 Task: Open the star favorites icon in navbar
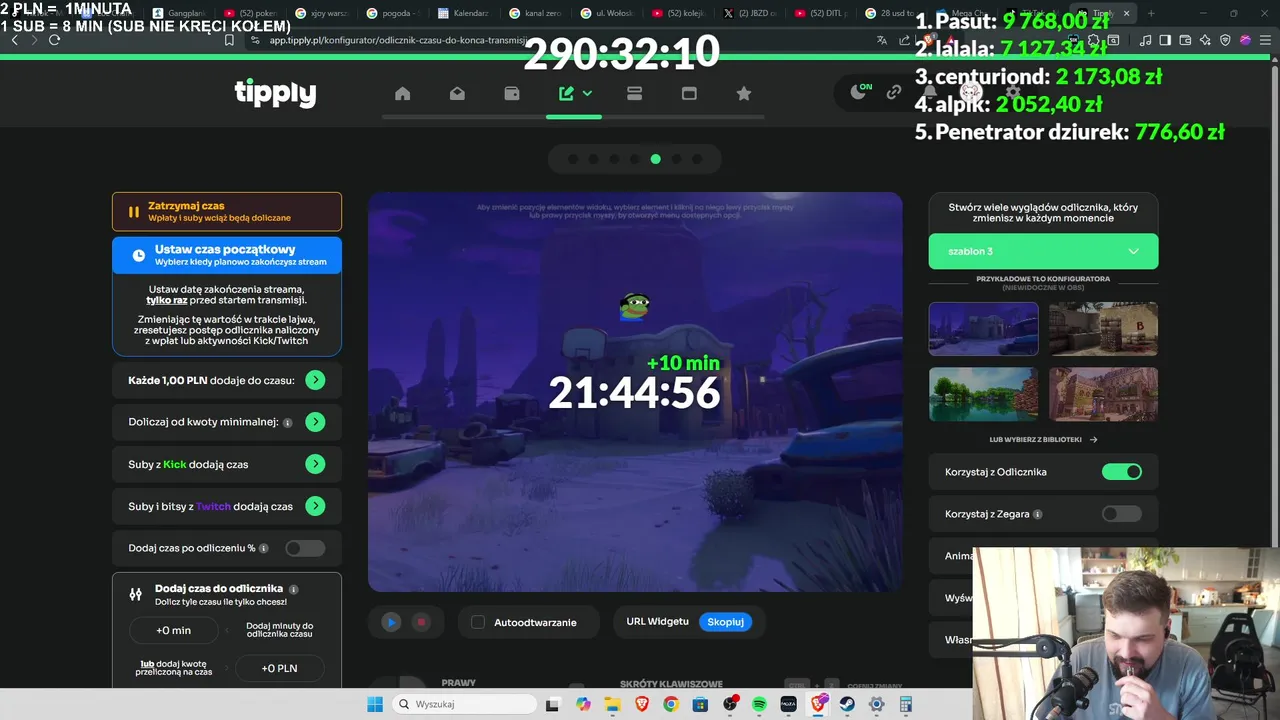coord(743,93)
